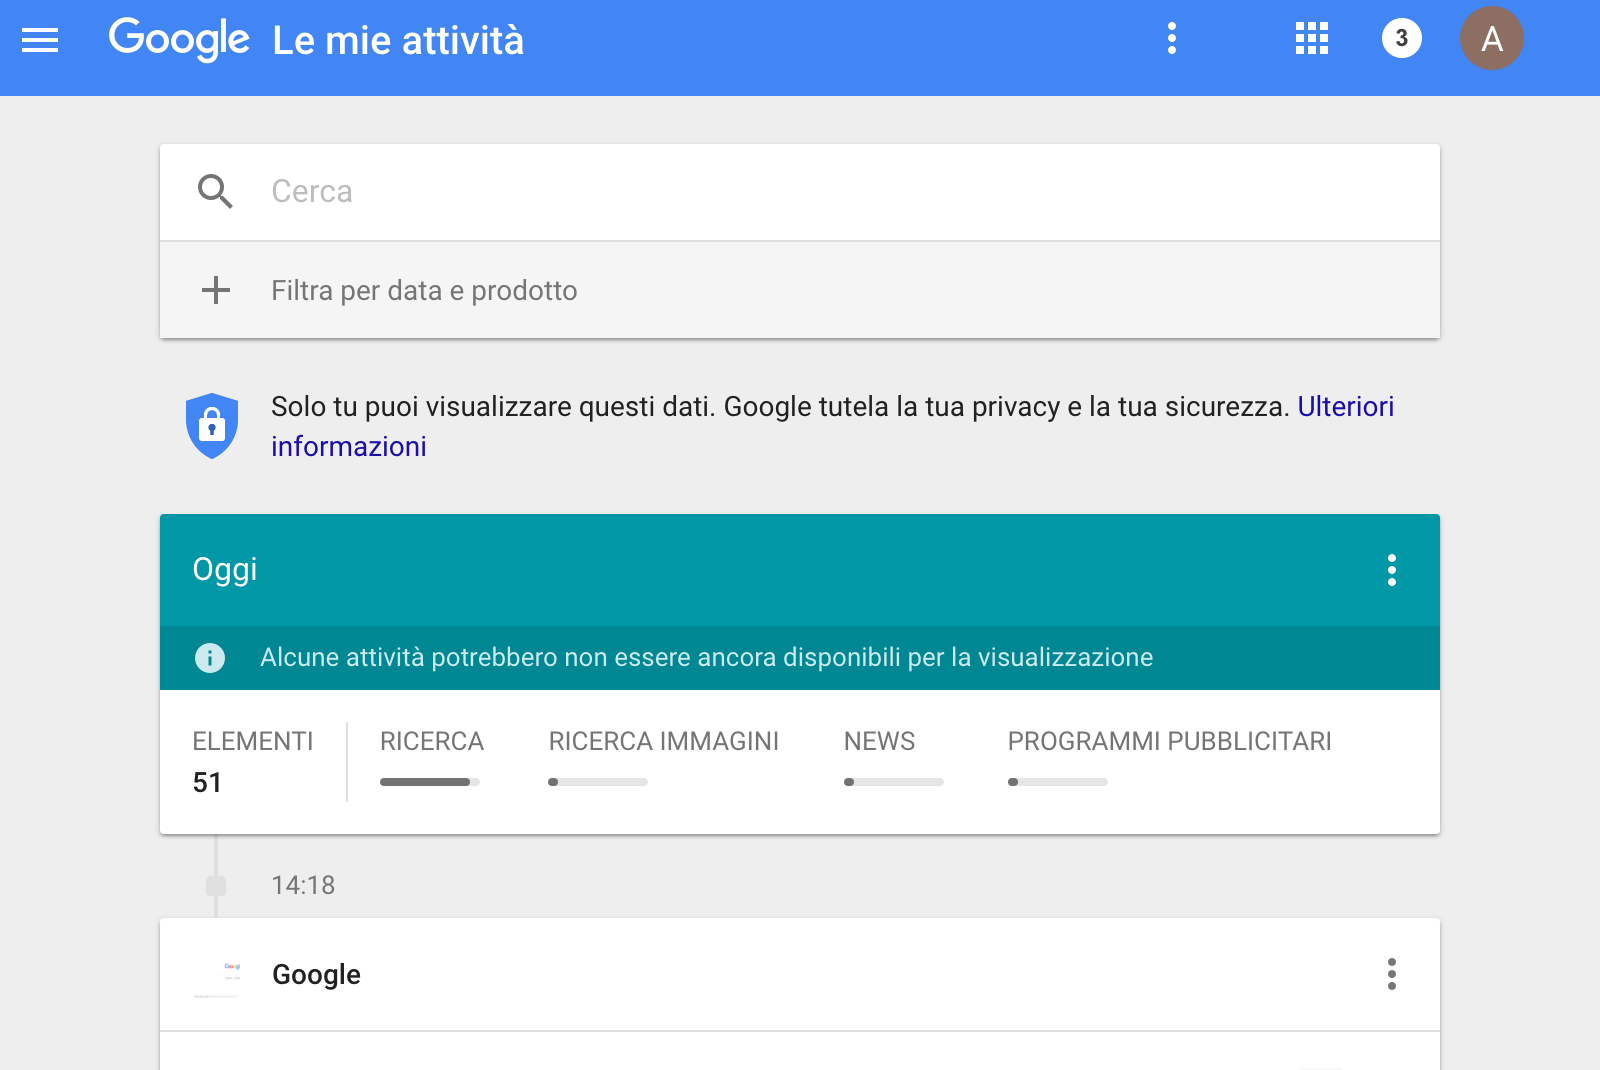The image size is (1600, 1070).
Task: Open Oggi card three-dot options
Action: click(x=1391, y=570)
